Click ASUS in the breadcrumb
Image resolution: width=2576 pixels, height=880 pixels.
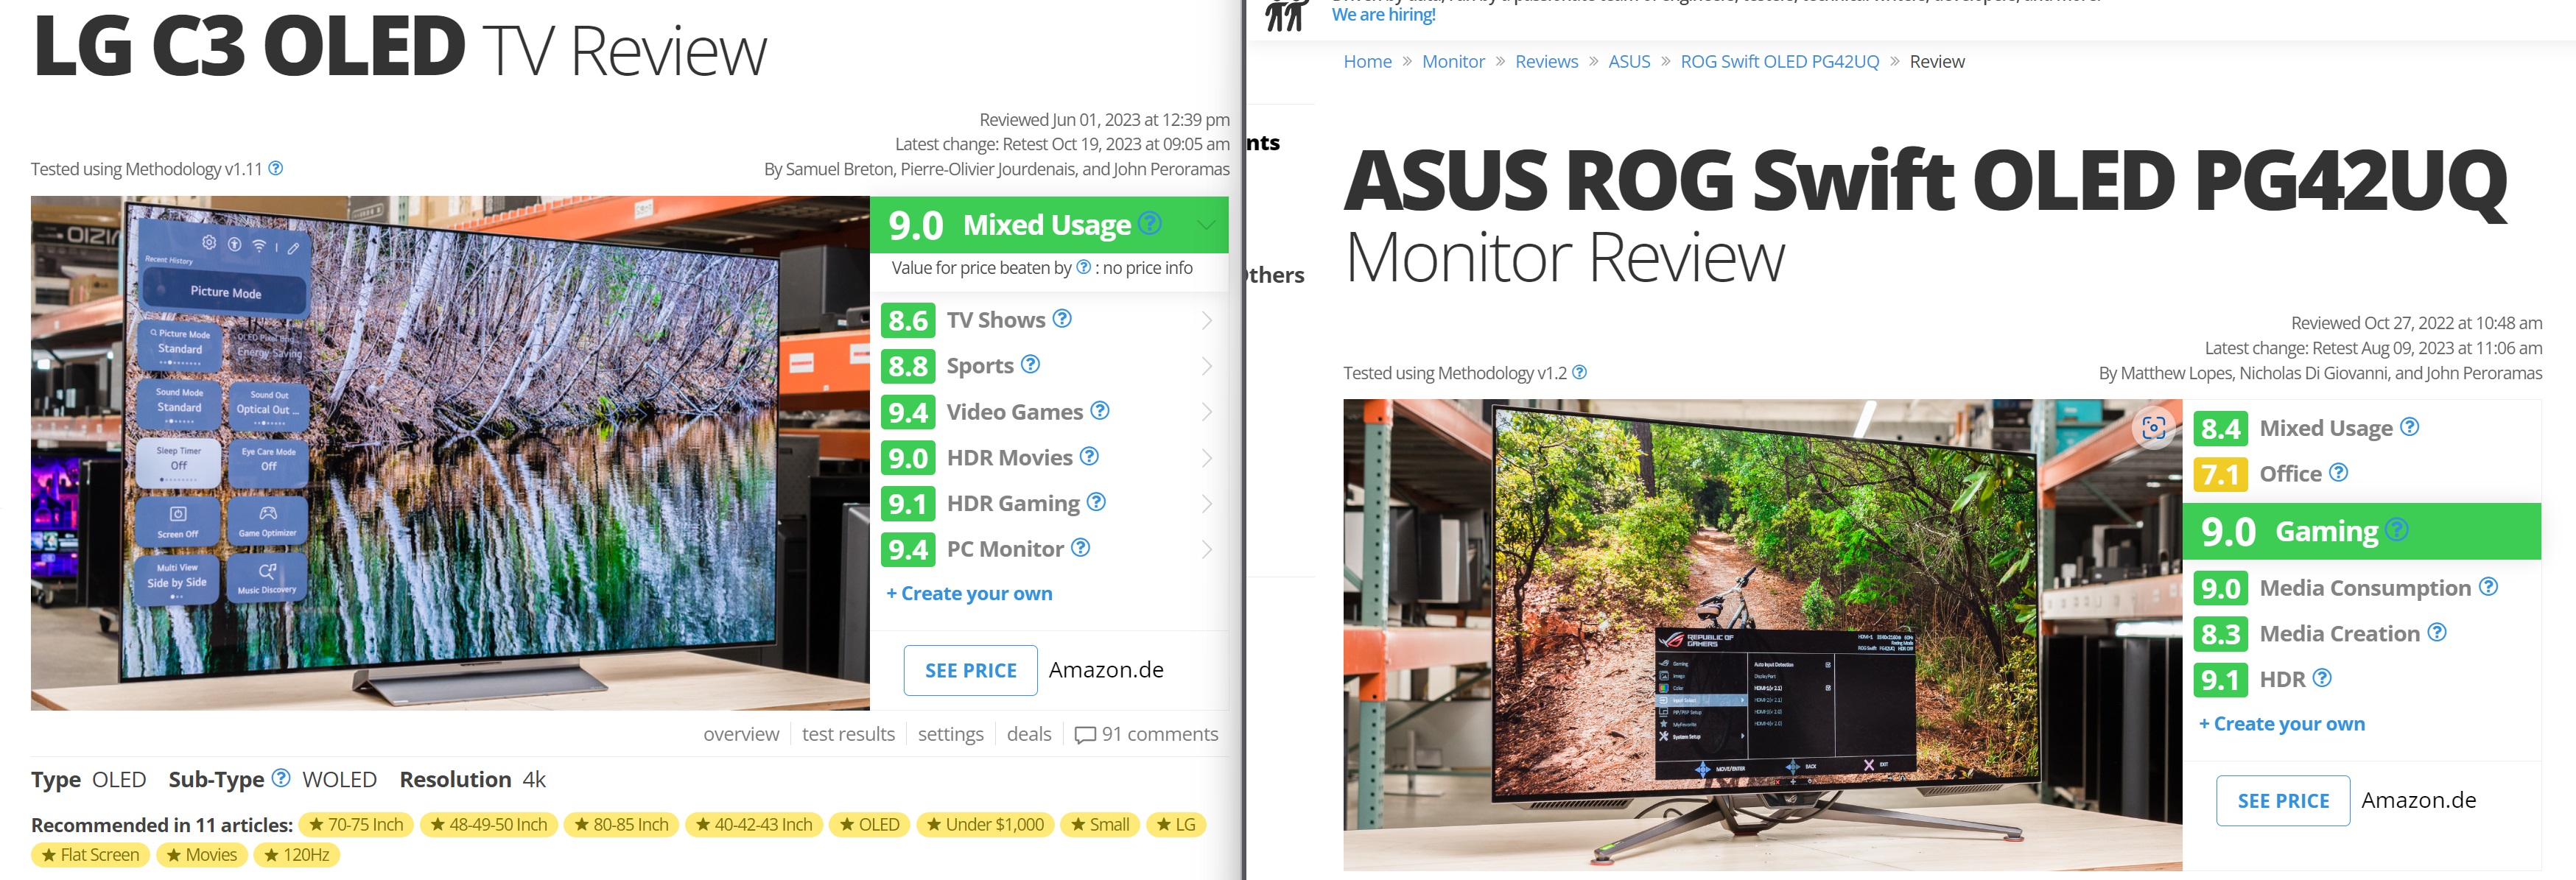(1629, 61)
